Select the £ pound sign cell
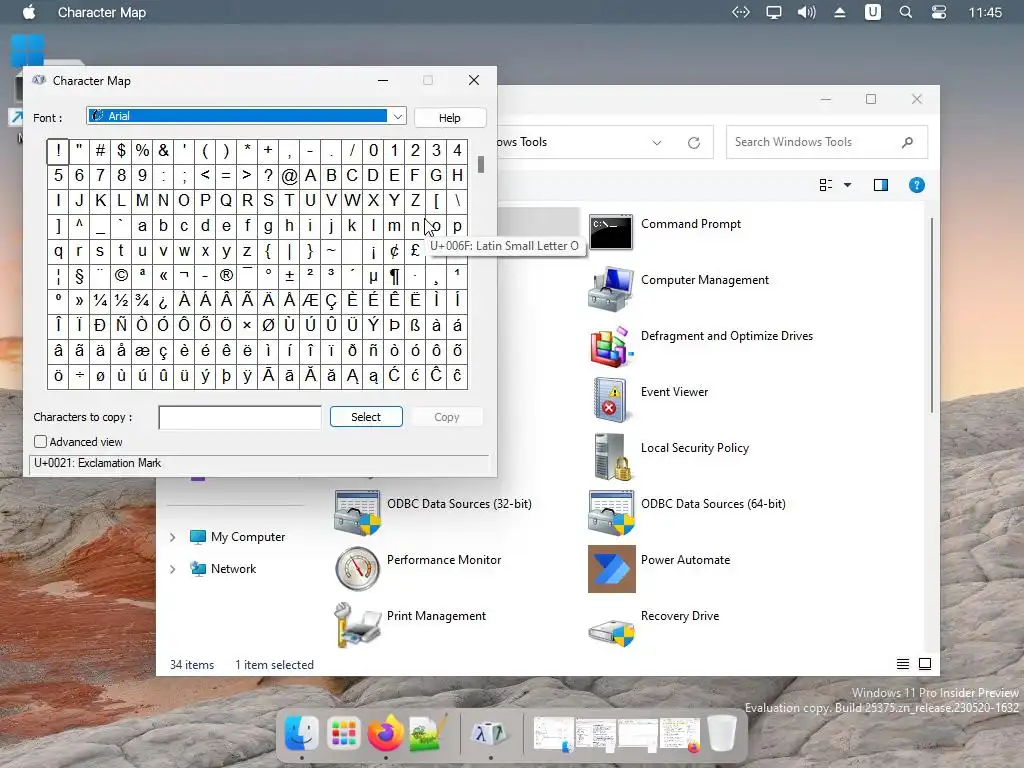This screenshot has width=1024, height=768. click(415, 251)
